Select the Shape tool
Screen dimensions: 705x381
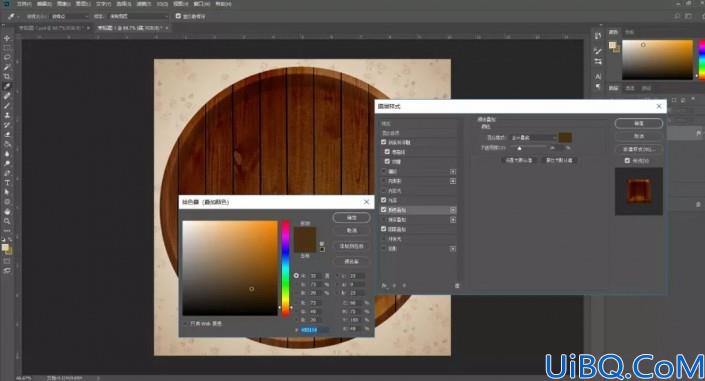(x=7, y=202)
